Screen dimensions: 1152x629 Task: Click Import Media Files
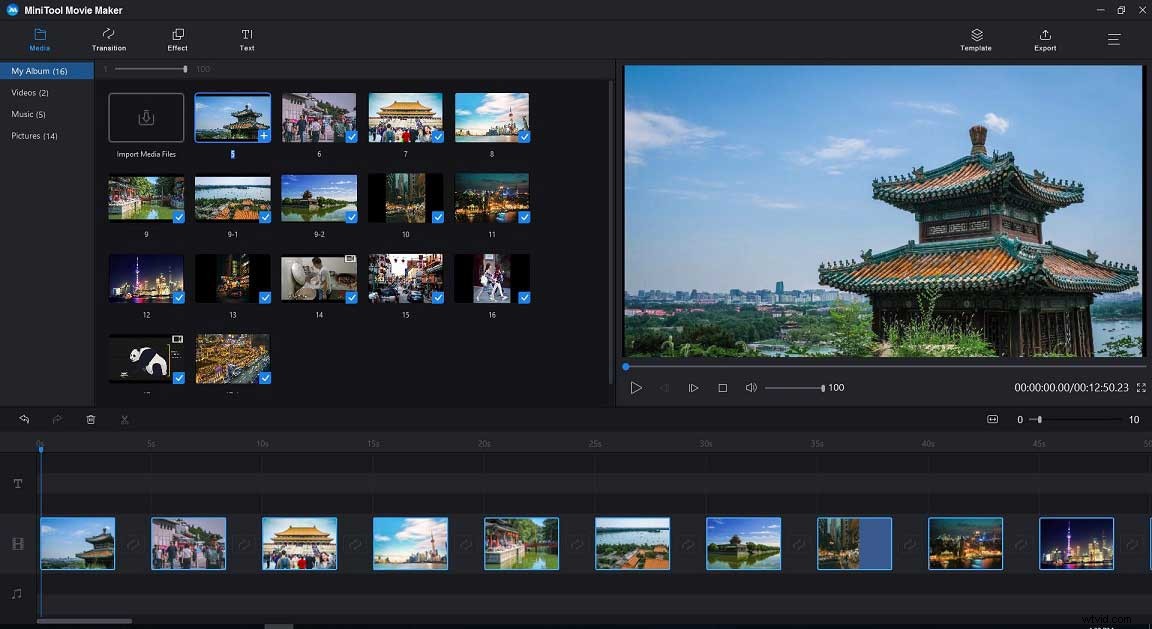[x=146, y=117]
